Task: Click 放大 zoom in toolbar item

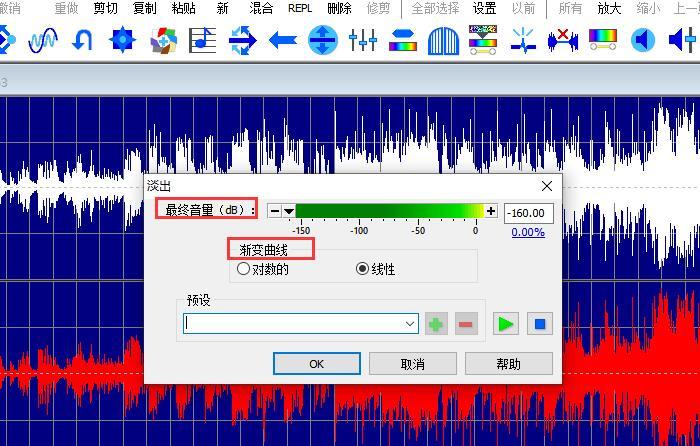Action: coord(609,8)
